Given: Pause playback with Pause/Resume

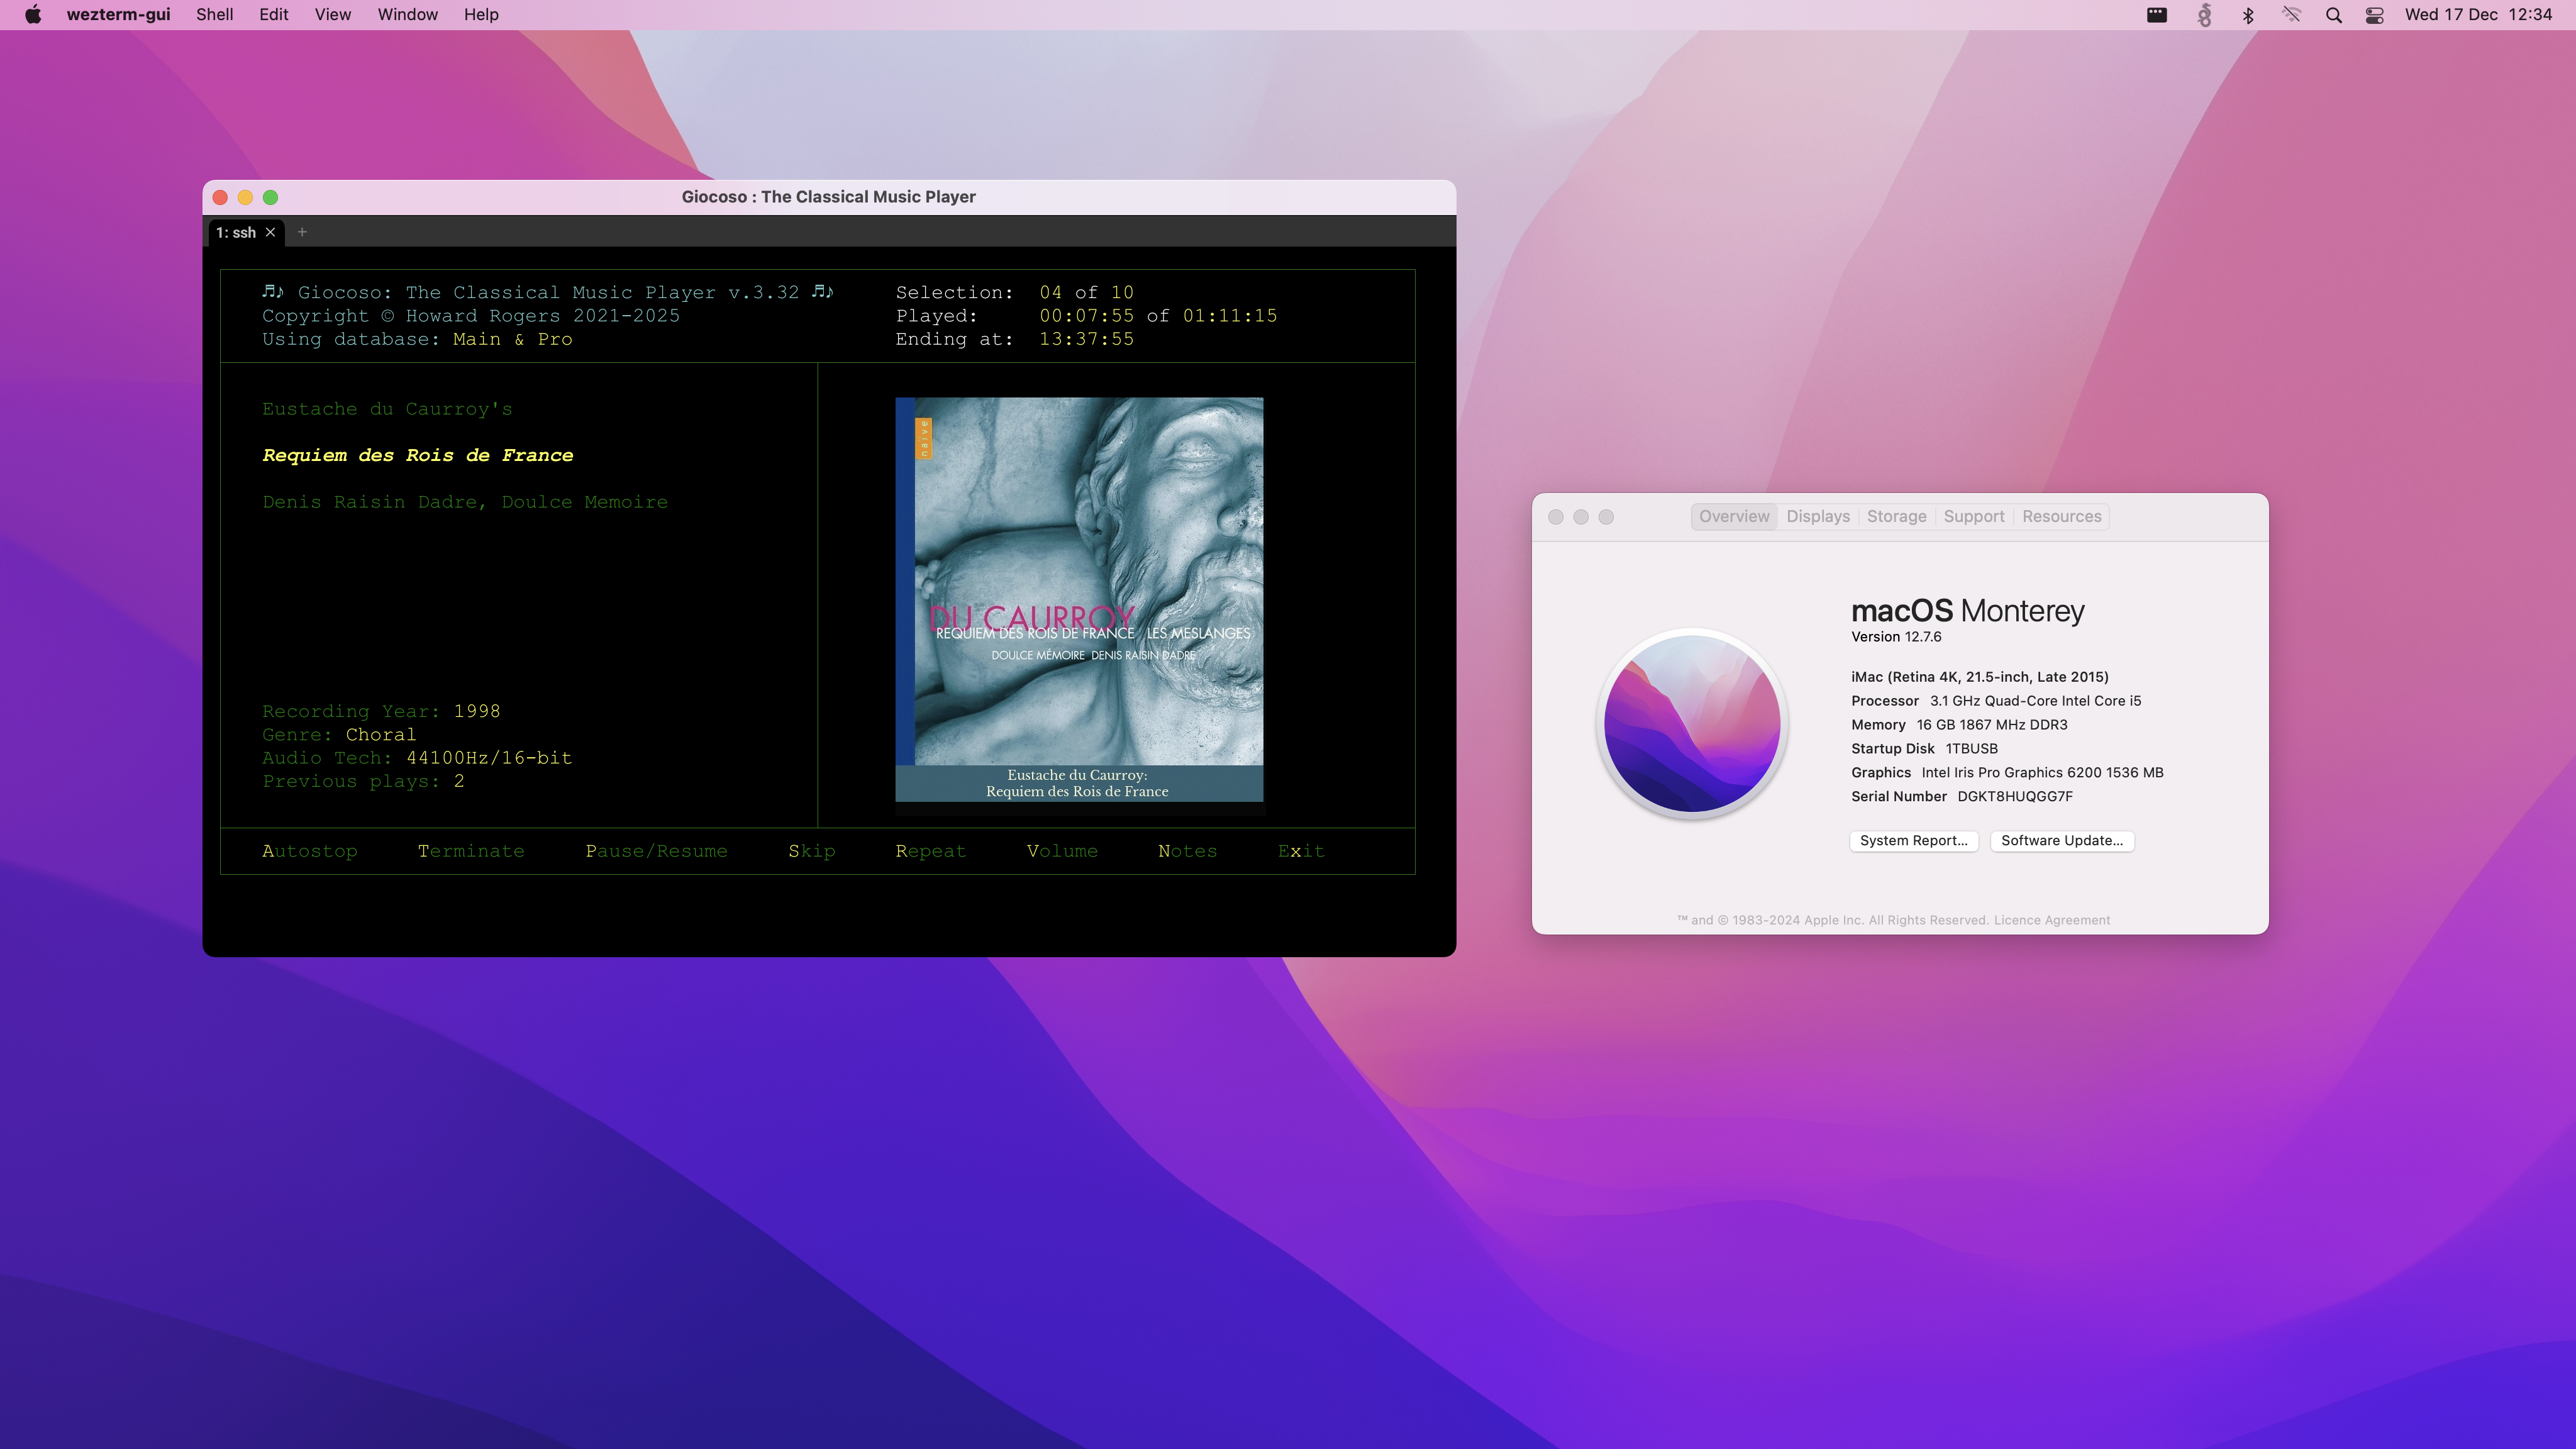Looking at the screenshot, I should 656,851.
